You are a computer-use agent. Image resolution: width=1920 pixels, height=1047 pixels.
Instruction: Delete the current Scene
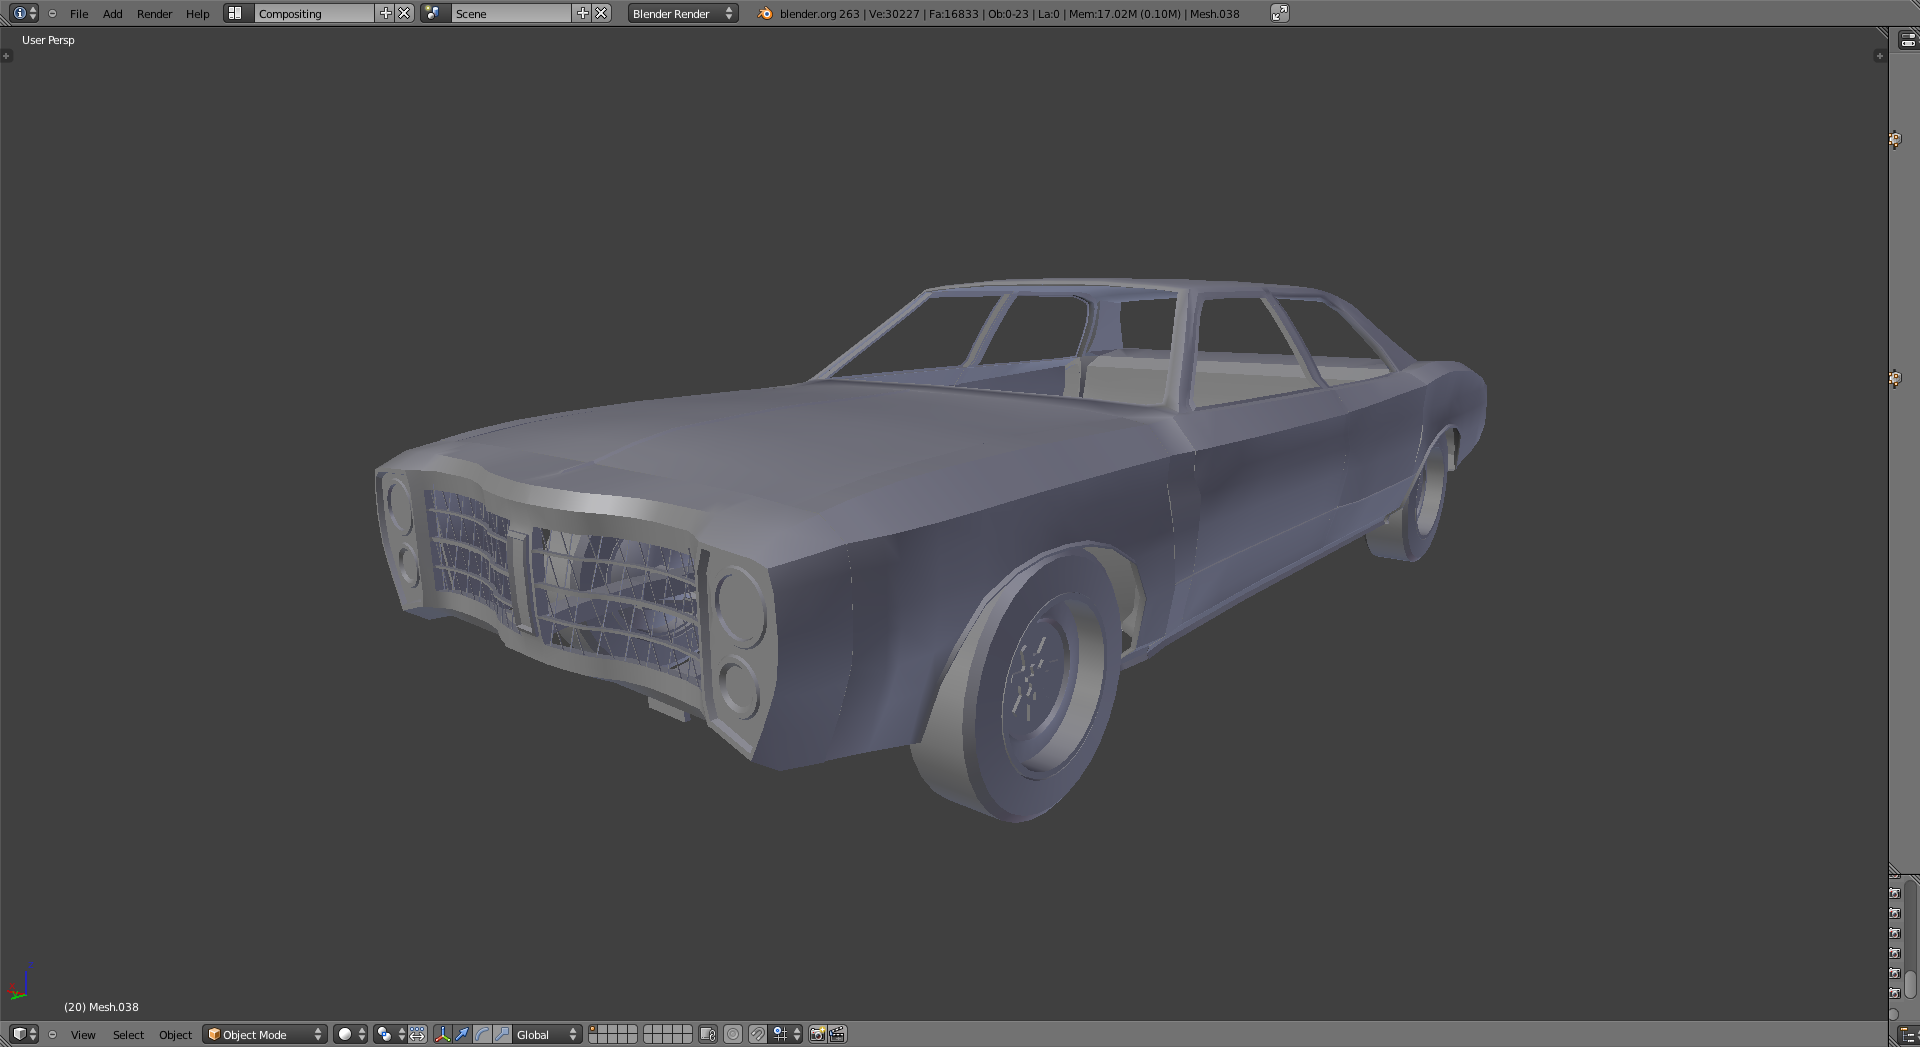point(601,13)
